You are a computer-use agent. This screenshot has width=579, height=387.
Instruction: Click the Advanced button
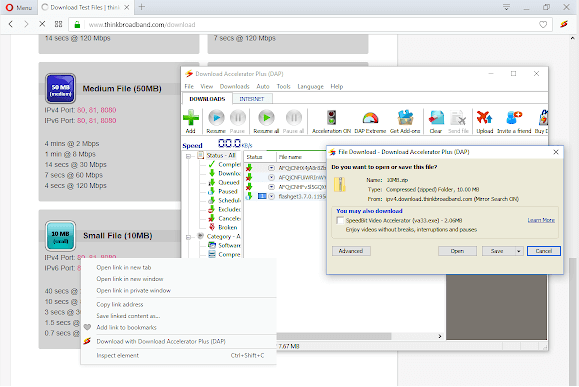click(351, 251)
